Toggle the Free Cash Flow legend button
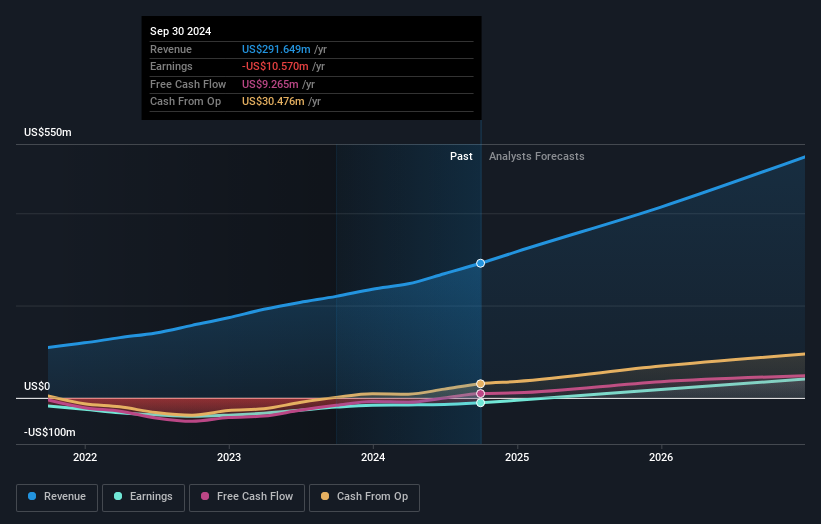Viewport: 821px width, 524px height. click(247, 497)
